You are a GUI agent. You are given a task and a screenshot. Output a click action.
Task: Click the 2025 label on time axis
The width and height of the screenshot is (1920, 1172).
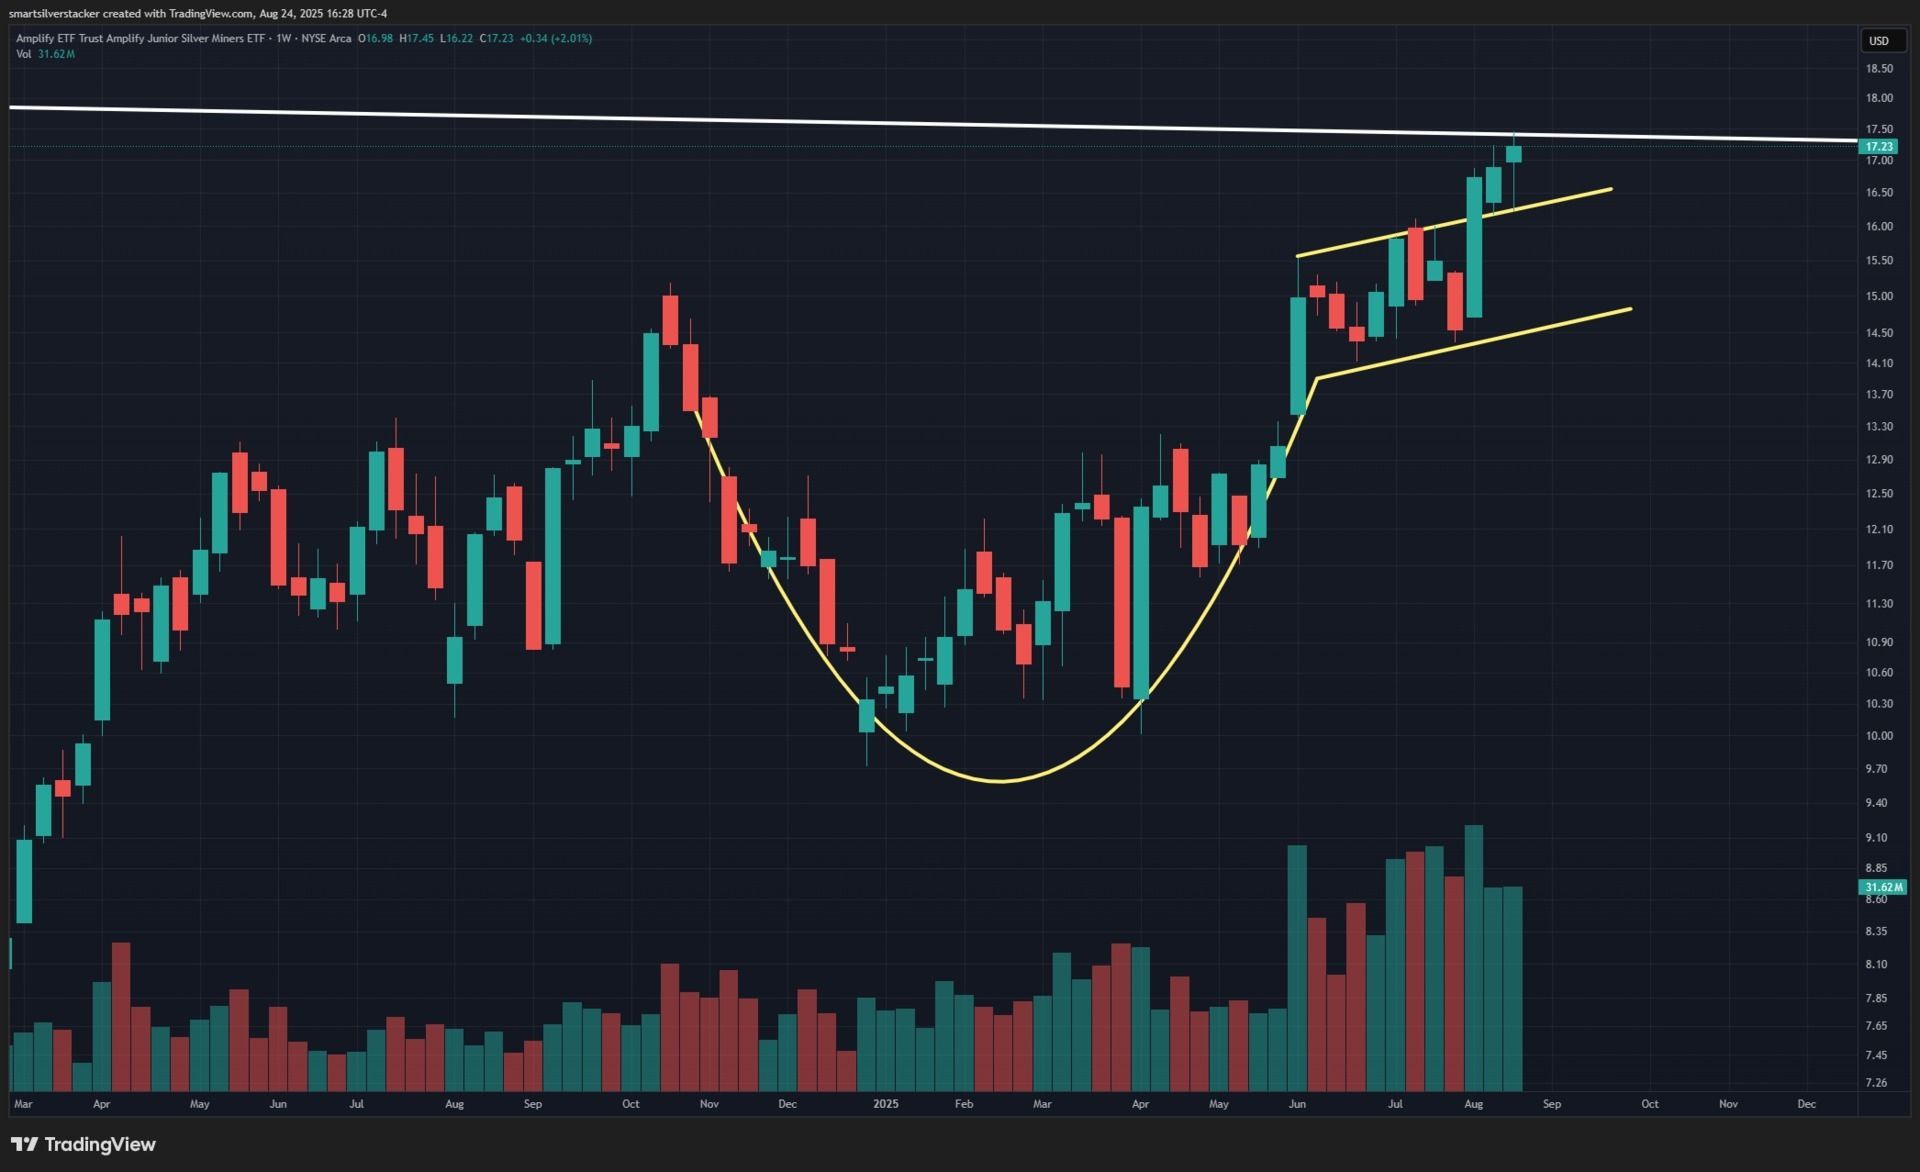point(885,1104)
